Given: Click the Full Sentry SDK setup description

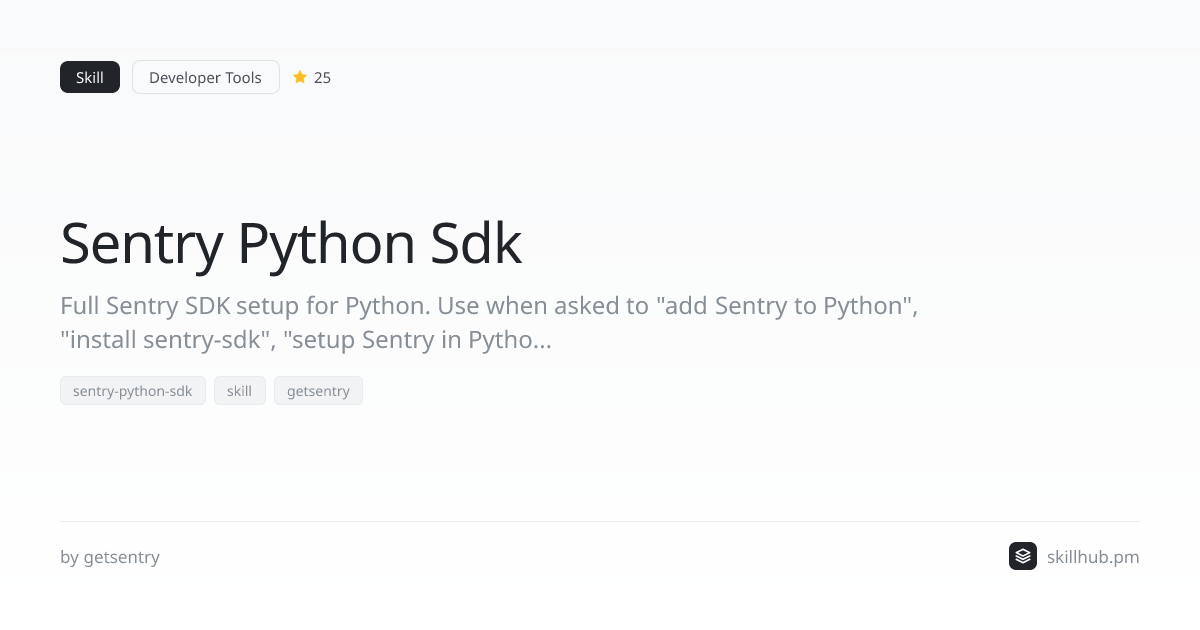Looking at the screenshot, I should 489,322.
